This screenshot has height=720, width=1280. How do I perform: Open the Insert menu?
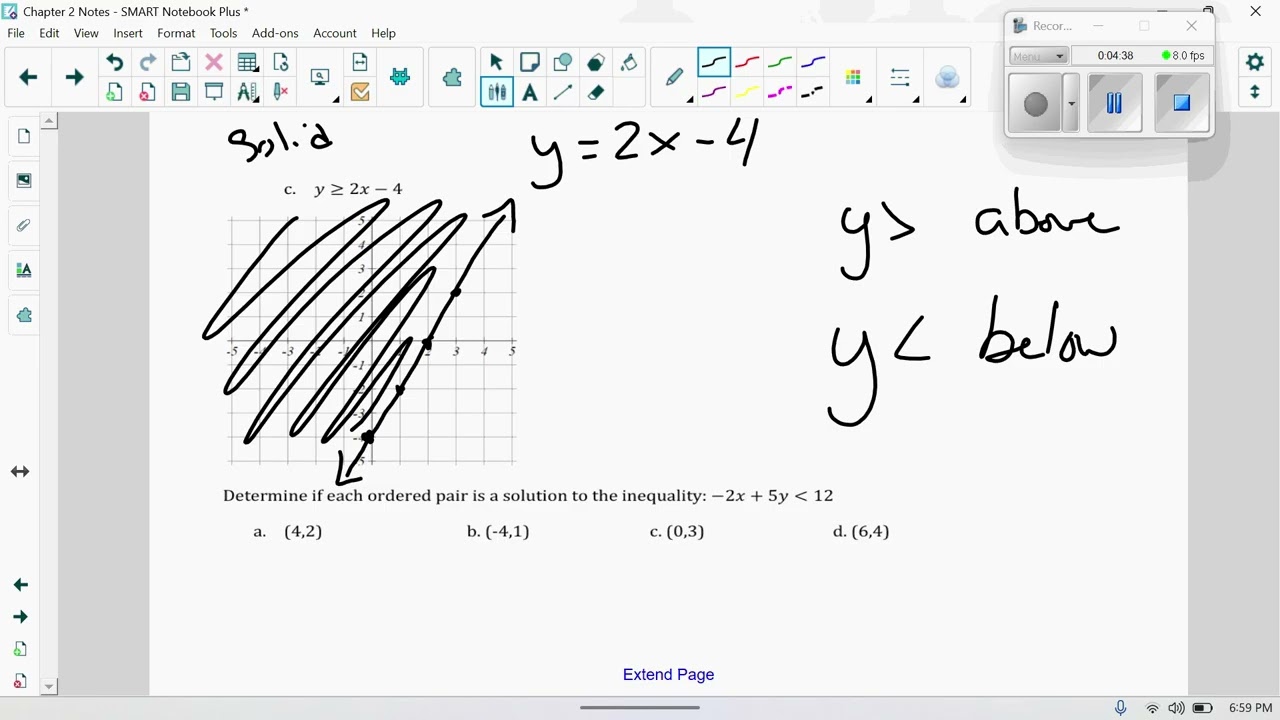[x=128, y=33]
